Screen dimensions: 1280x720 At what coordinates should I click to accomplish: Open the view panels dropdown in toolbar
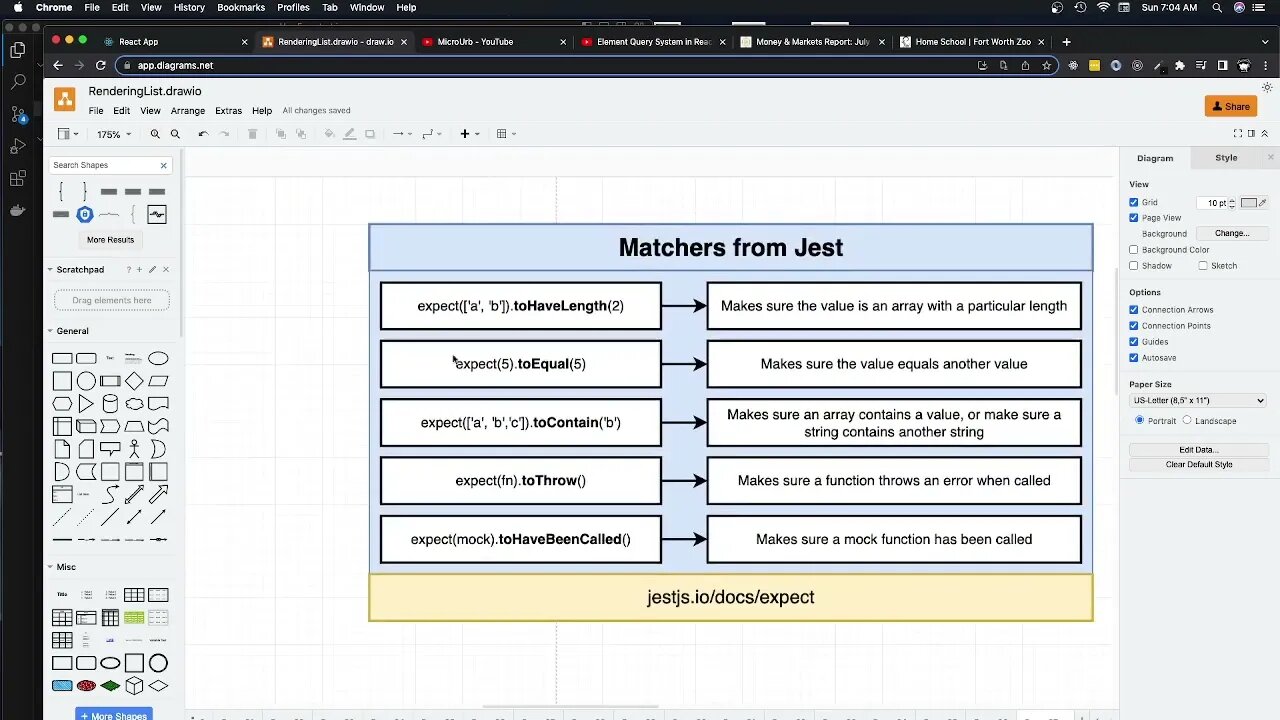67,134
